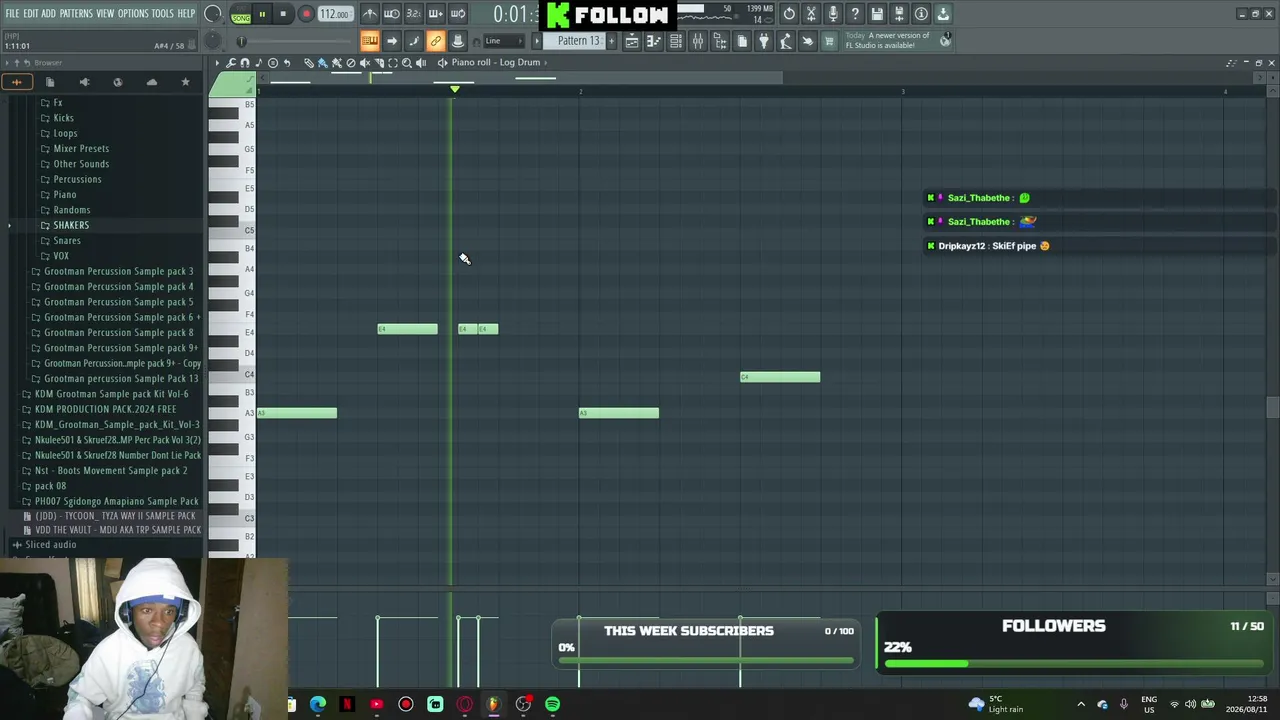The image size is (1280, 720).
Task: Save project with floppy disk icon
Action: point(877,14)
